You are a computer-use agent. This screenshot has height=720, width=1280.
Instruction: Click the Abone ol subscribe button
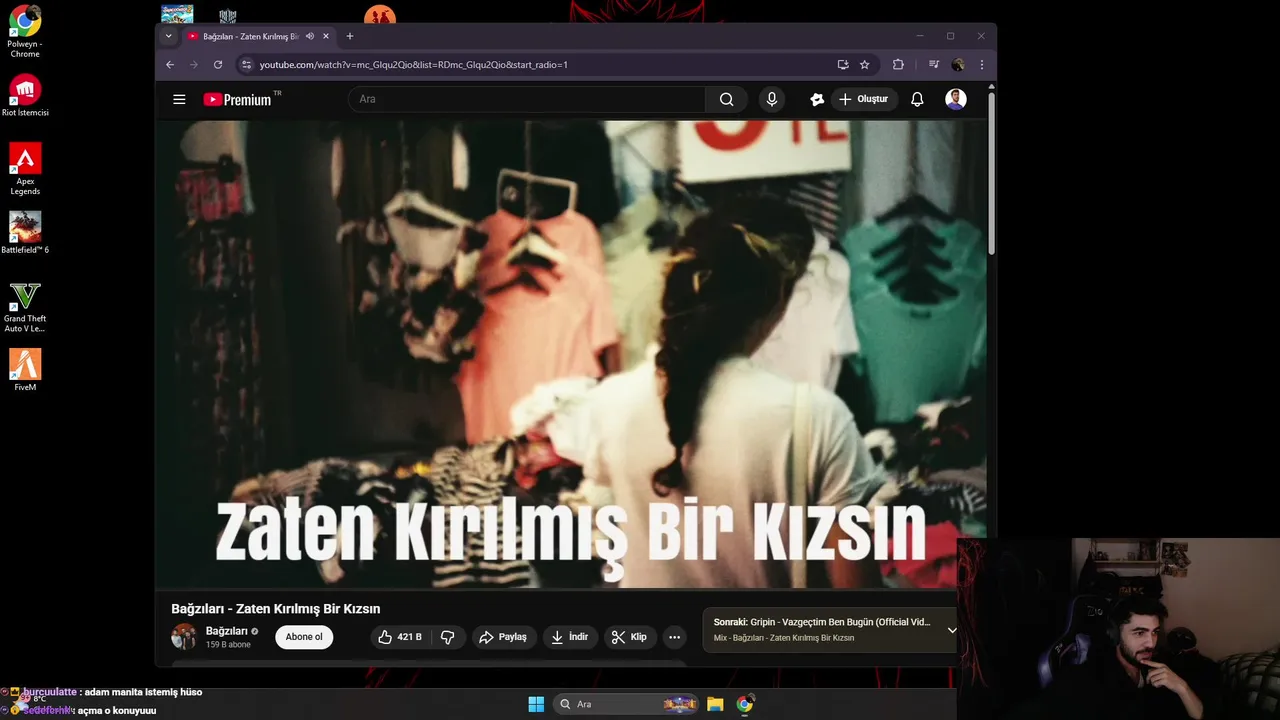pyautogui.click(x=304, y=637)
